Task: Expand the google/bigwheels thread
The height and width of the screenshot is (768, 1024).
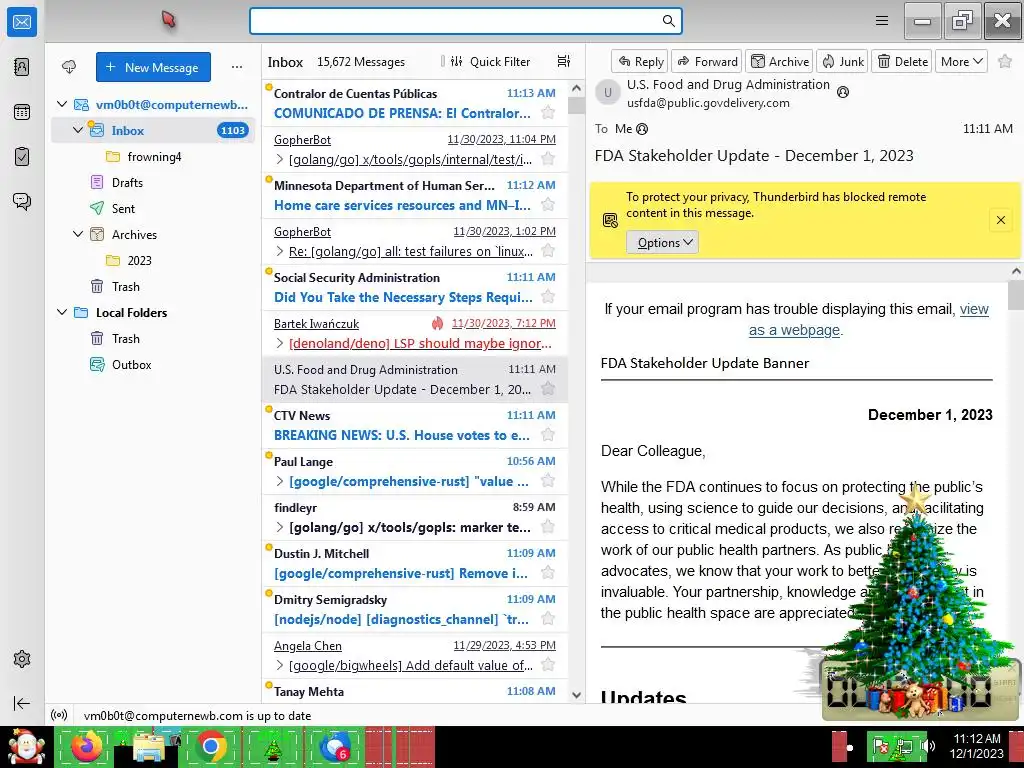Action: tap(280, 665)
